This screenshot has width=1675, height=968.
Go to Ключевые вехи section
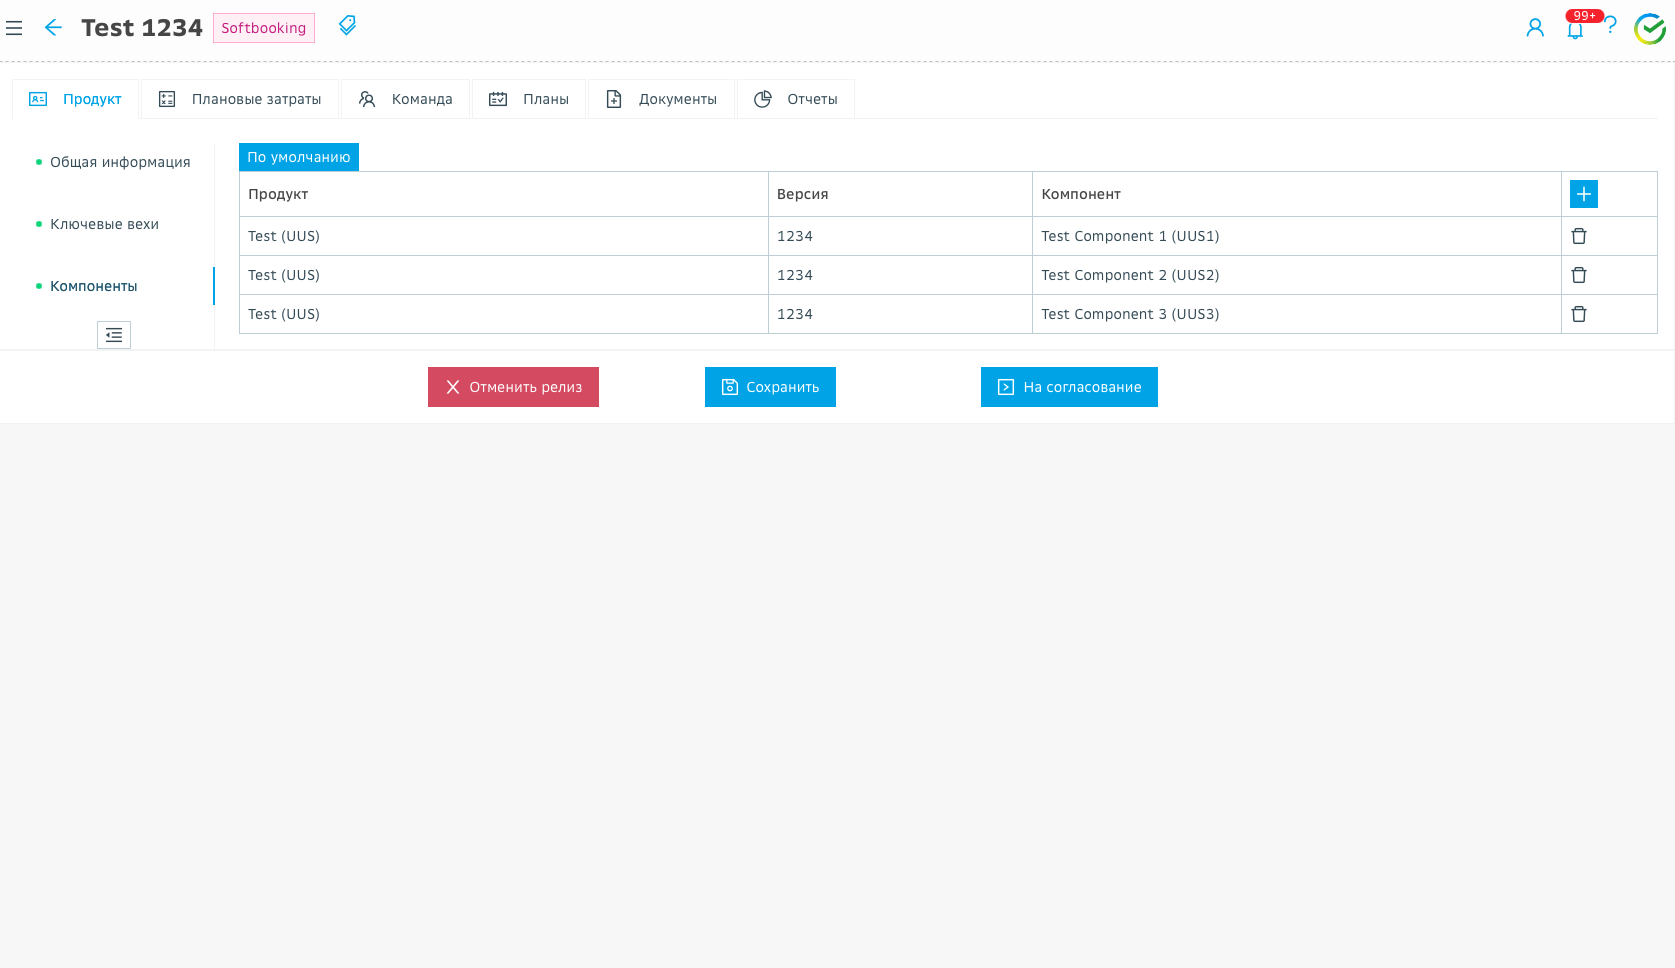click(x=104, y=224)
